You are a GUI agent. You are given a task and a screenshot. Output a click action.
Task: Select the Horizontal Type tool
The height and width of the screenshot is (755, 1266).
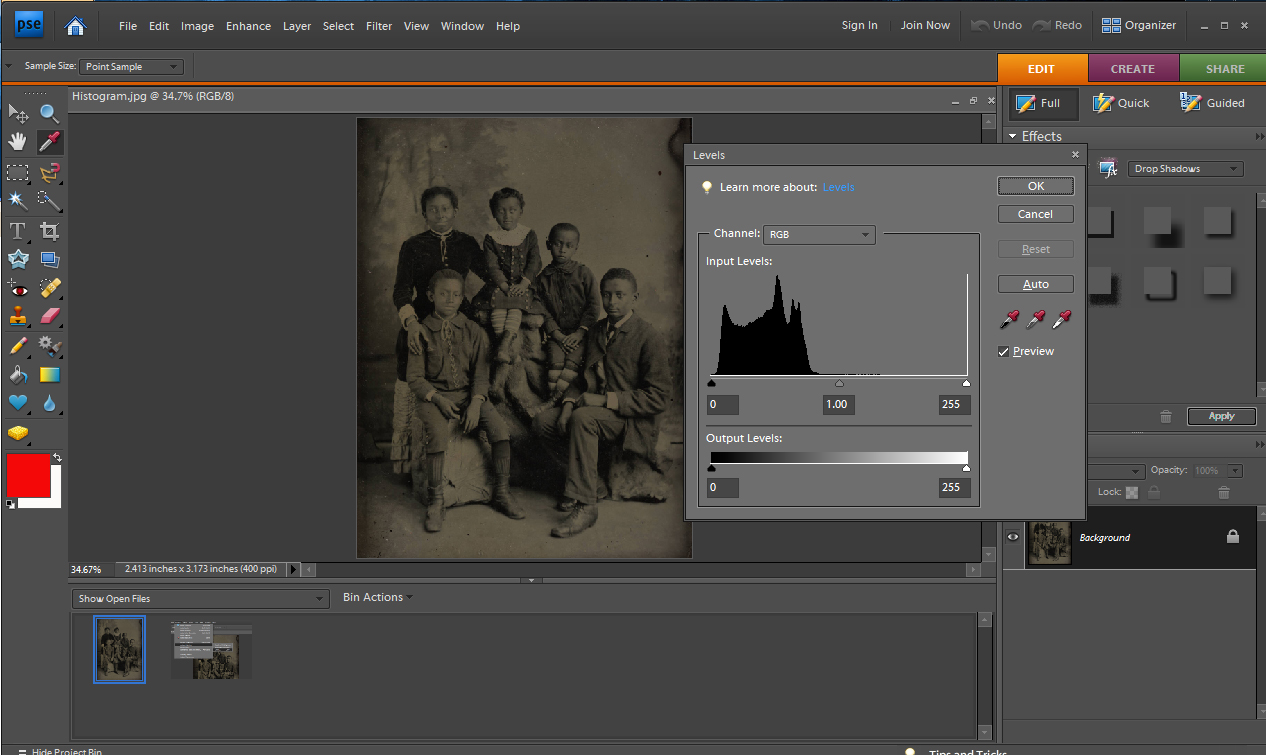point(17,231)
